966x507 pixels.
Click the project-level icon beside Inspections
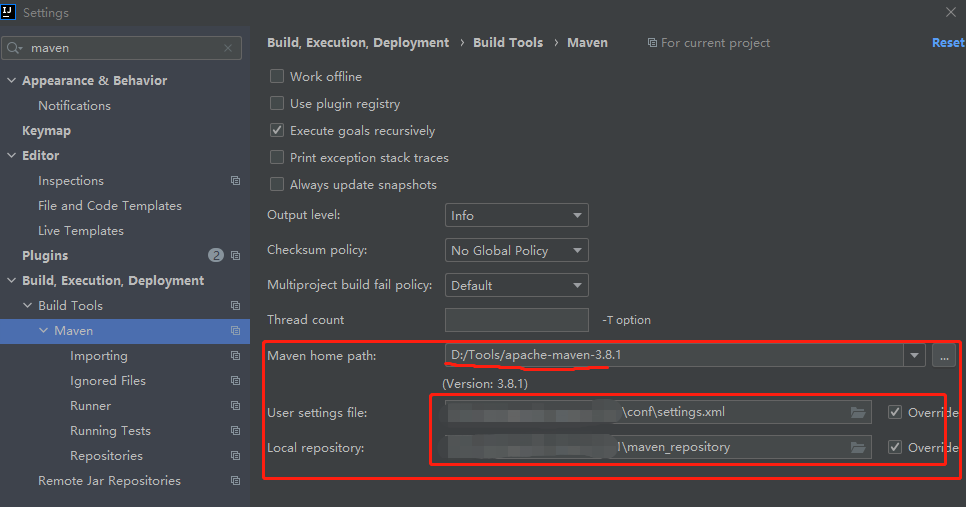(x=235, y=181)
